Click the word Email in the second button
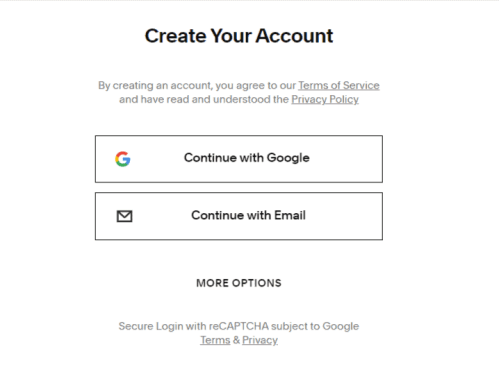499x384 pixels. [x=290, y=215]
